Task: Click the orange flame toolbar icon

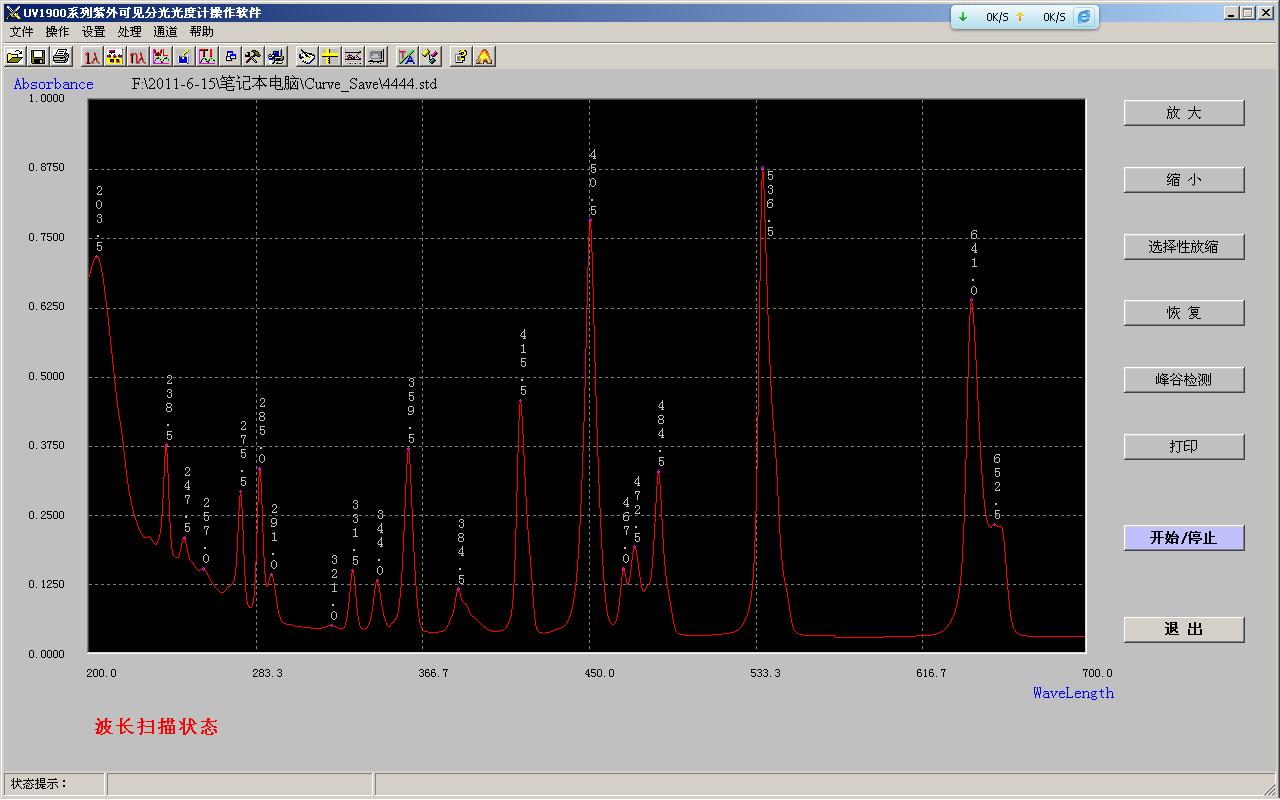Action: pos(484,57)
